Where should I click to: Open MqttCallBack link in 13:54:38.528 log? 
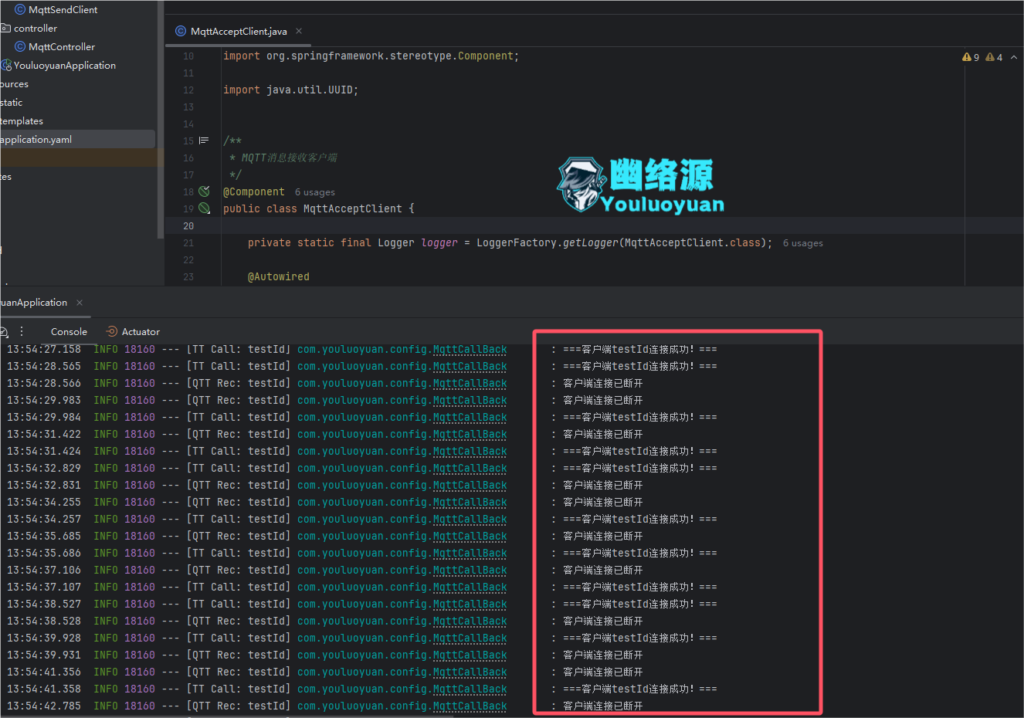pyautogui.click(x=470, y=621)
